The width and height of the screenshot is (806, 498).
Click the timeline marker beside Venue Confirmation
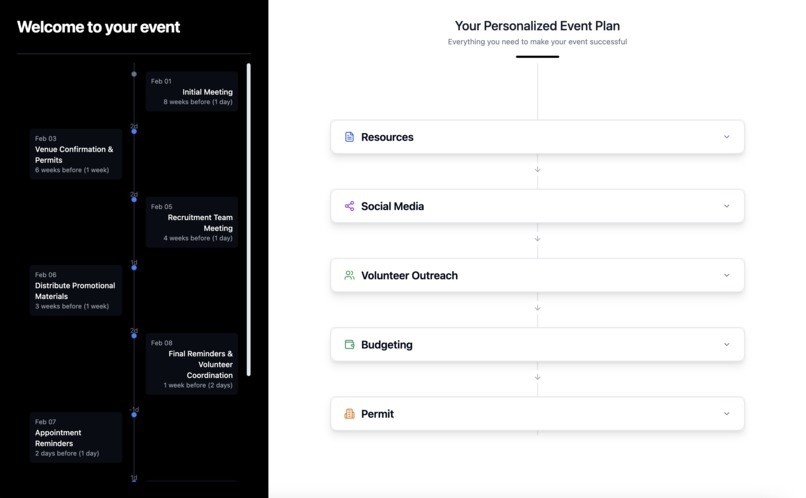pyautogui.click(x=134, y=131)
